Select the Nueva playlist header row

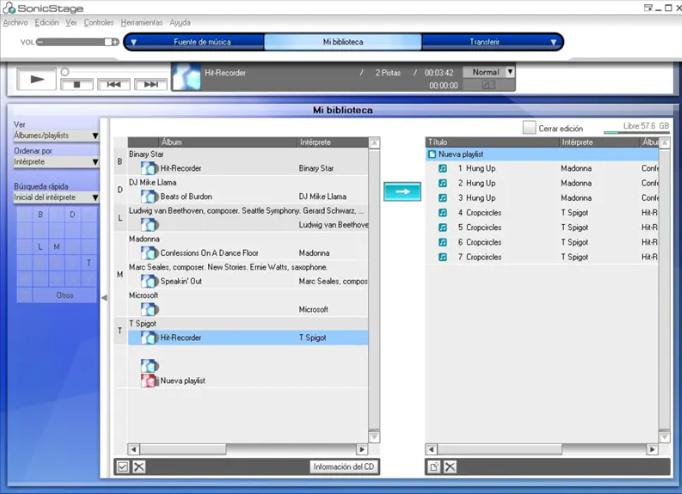click(x=542, y=154)
